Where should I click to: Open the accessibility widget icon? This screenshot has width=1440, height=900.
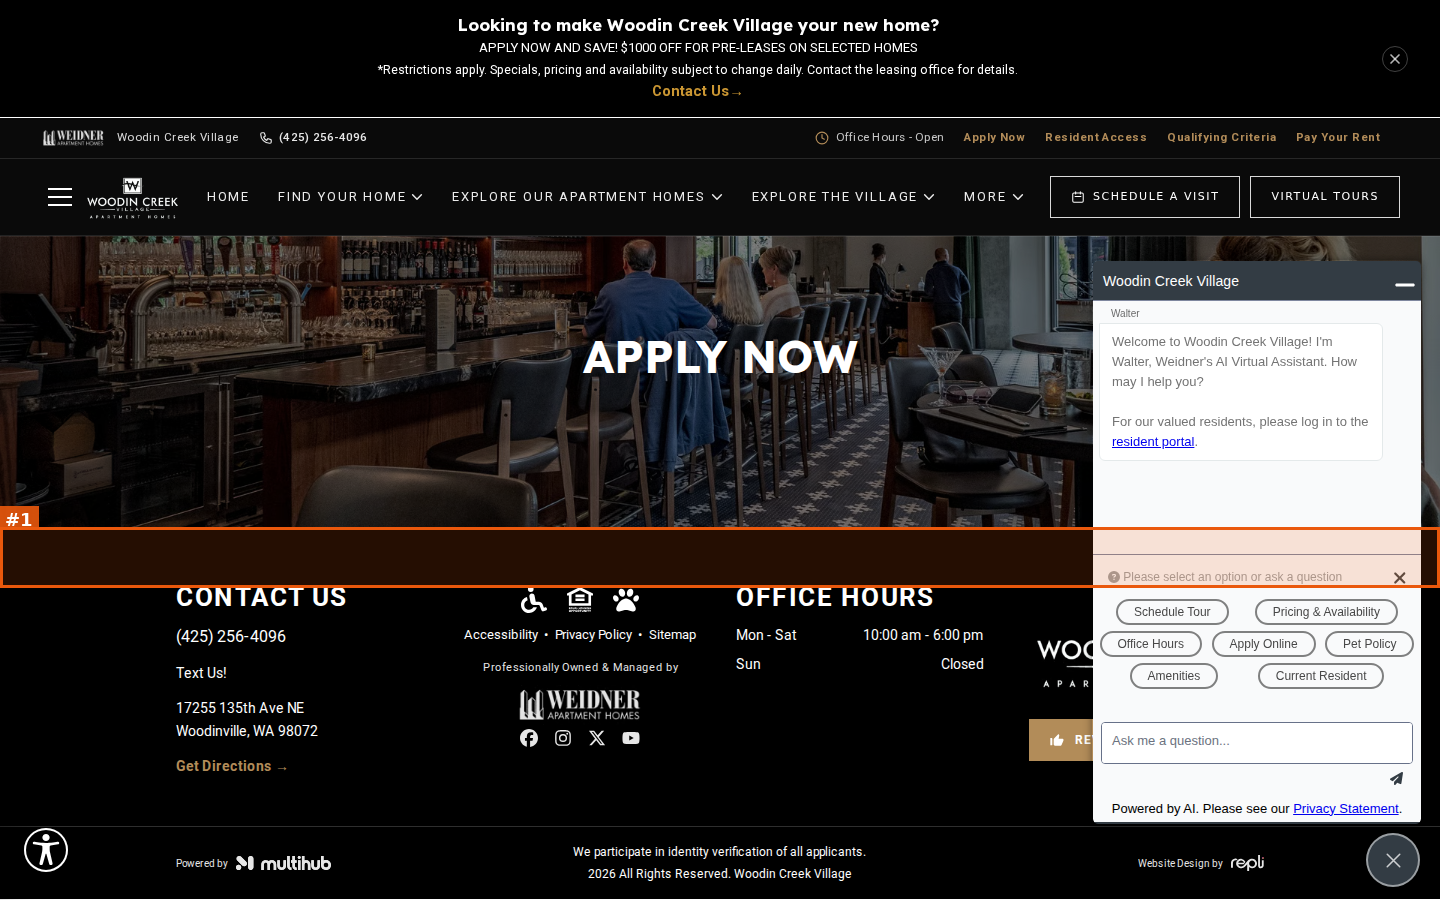[x=46, y=850]
